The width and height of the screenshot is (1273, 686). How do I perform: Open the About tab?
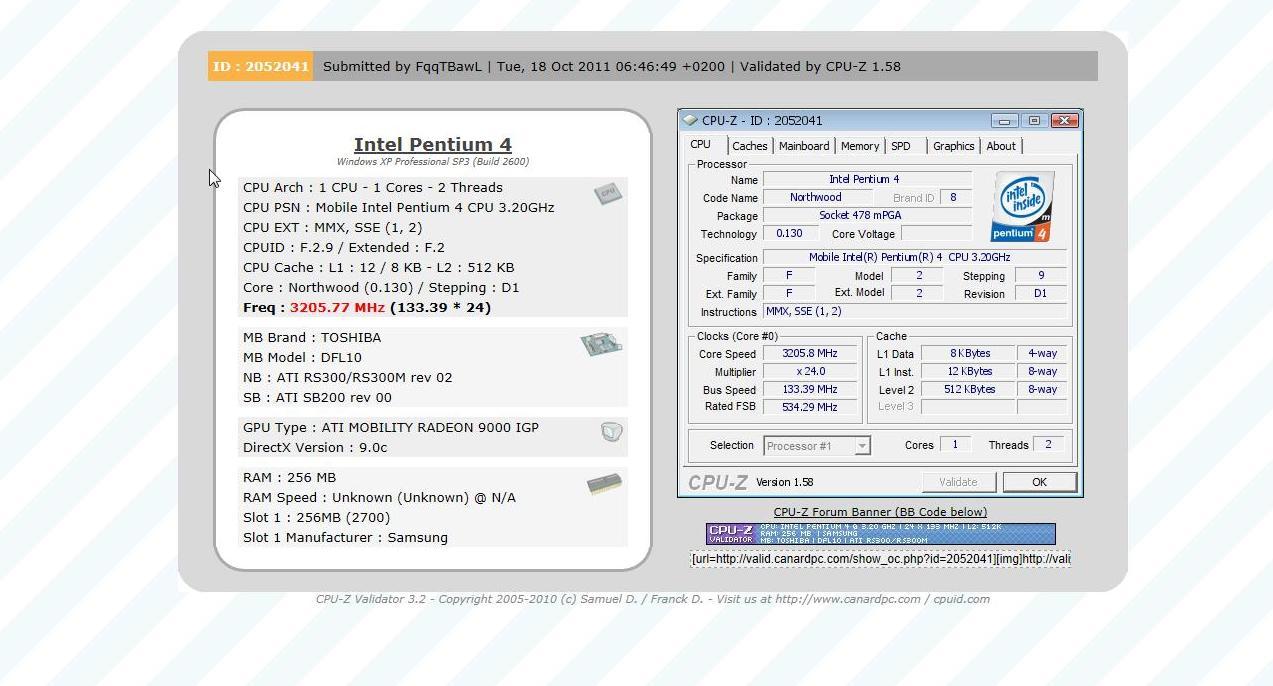[1001, 146]
